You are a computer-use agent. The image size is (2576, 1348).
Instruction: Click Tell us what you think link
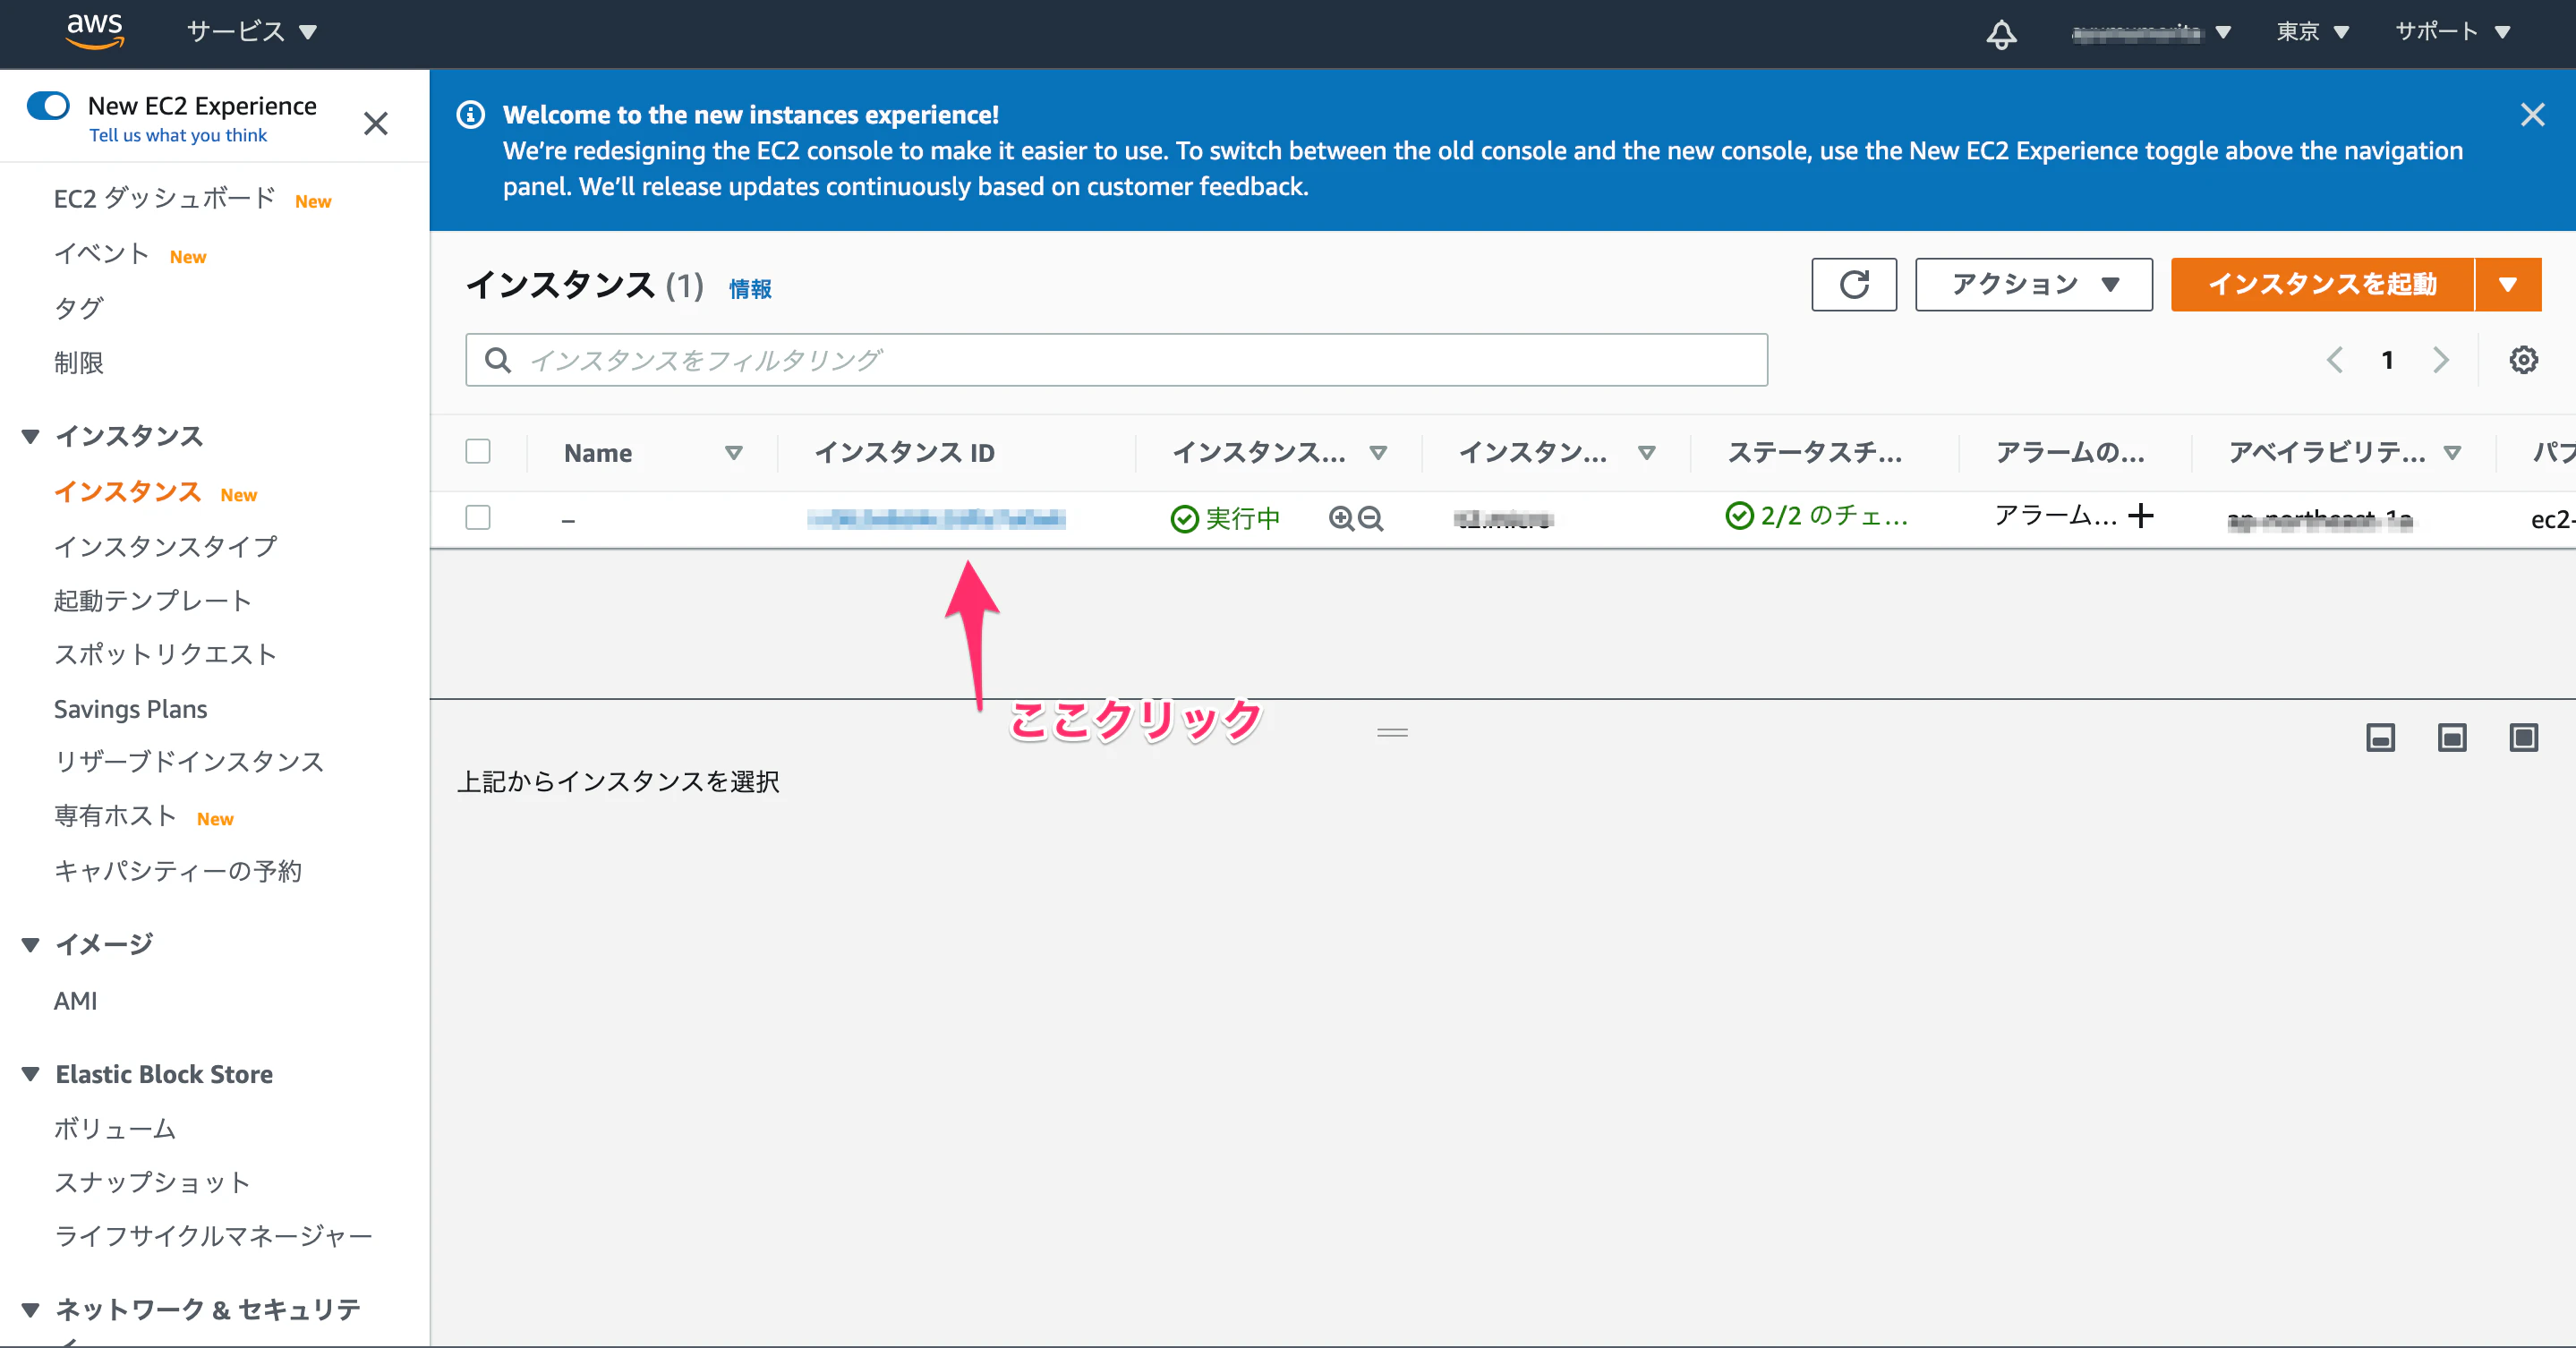click(x=178, y=135)
